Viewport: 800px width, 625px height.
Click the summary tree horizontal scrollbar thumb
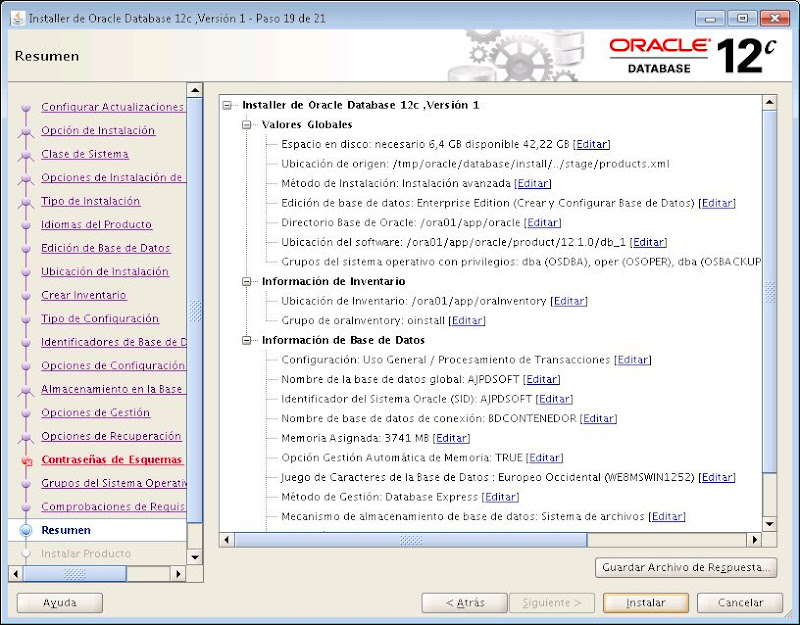click(x=411, y=540)
